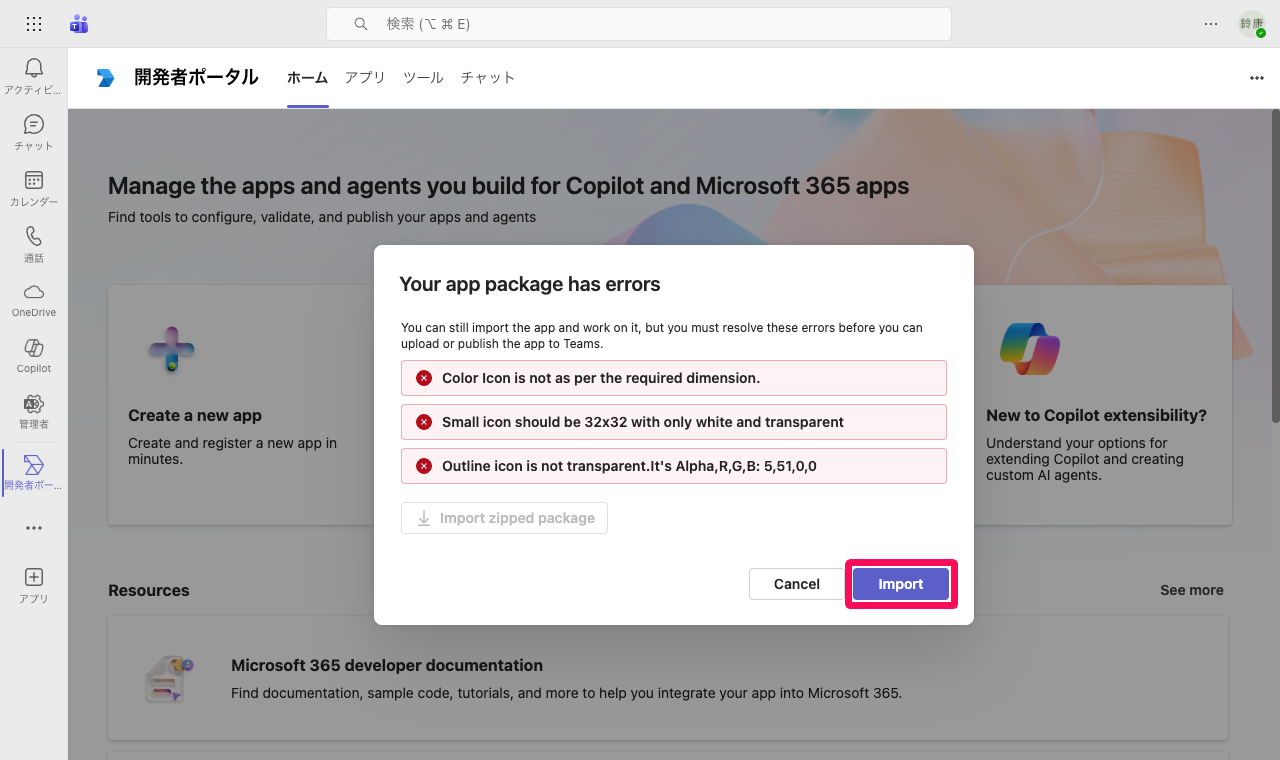Click the Outline icon error icon

point(424,466)
